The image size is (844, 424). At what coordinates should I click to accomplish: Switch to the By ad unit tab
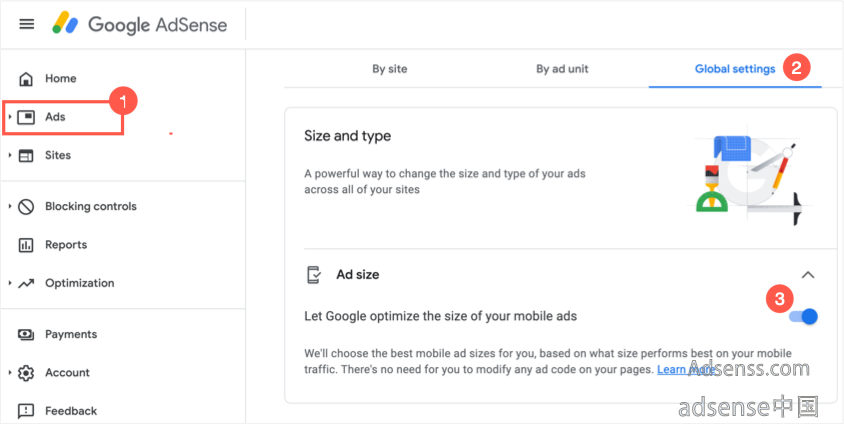pos(562,69)
